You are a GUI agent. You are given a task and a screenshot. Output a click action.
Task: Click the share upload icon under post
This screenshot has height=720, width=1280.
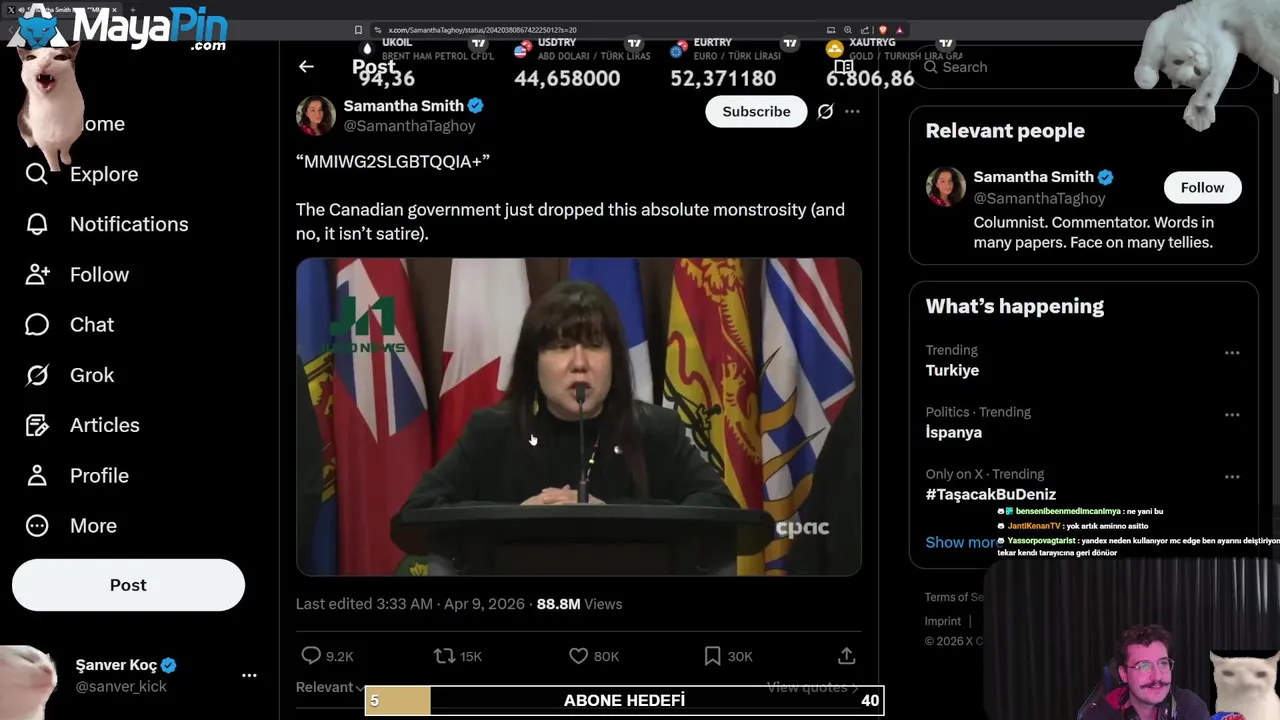point(846,656)
